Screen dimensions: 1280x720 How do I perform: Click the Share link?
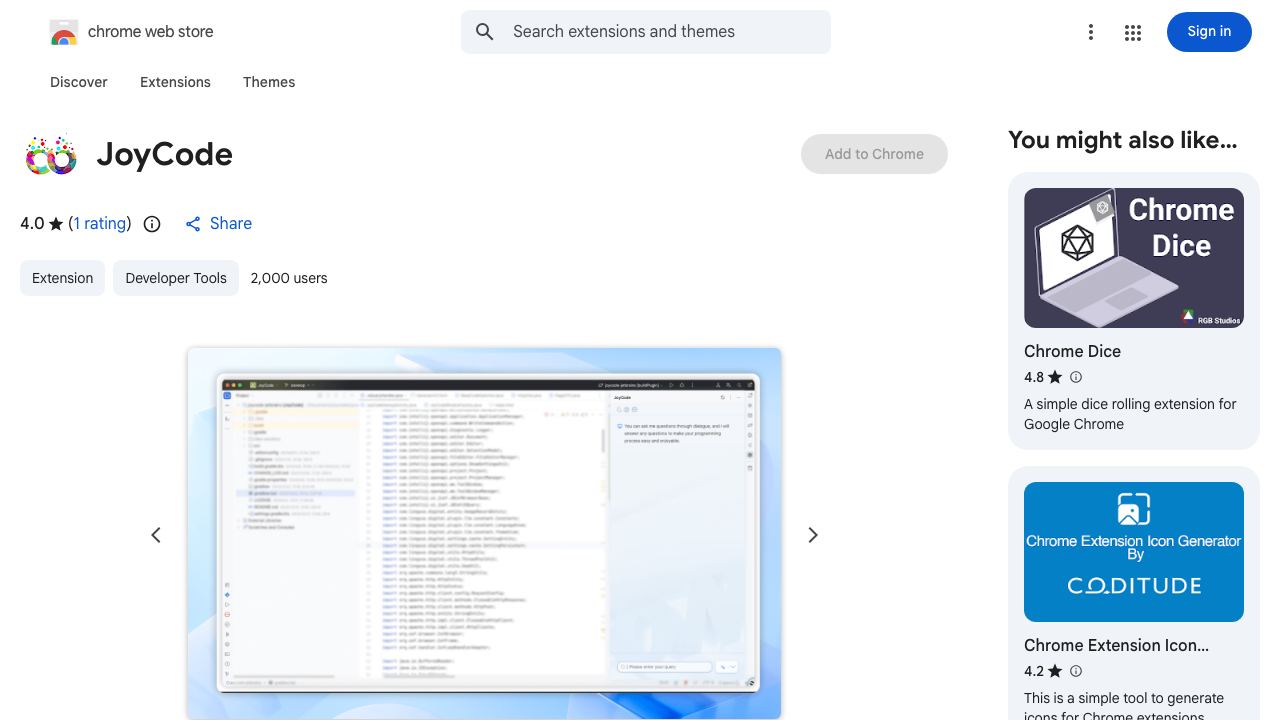pyautogui.click(x=231, y=224)
